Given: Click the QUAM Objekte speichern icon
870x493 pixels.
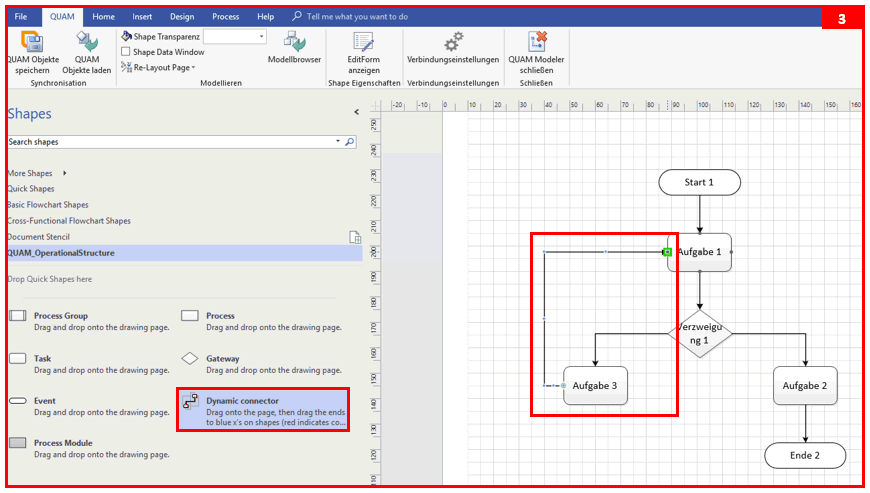Looking at the screenshot, I should pyautogui.click(x=32, y=41).
